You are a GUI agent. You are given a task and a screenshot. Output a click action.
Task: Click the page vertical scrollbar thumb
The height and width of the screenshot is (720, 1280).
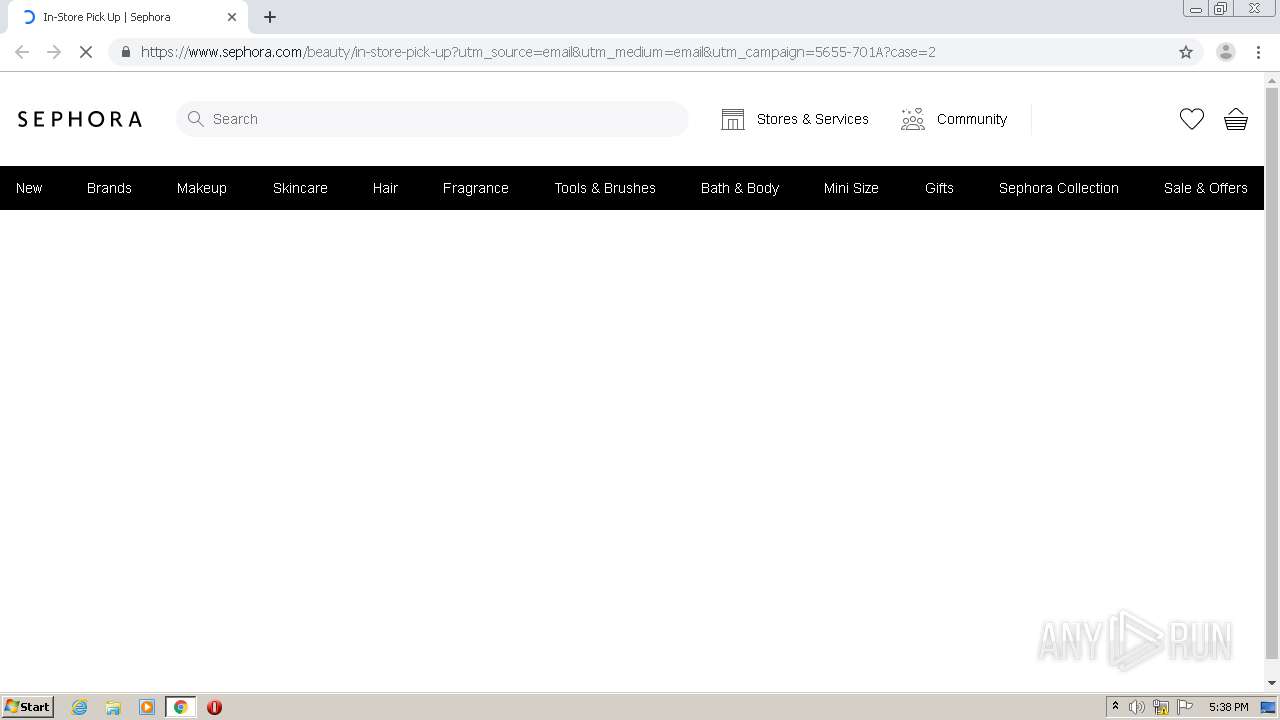coord(1272,373)
